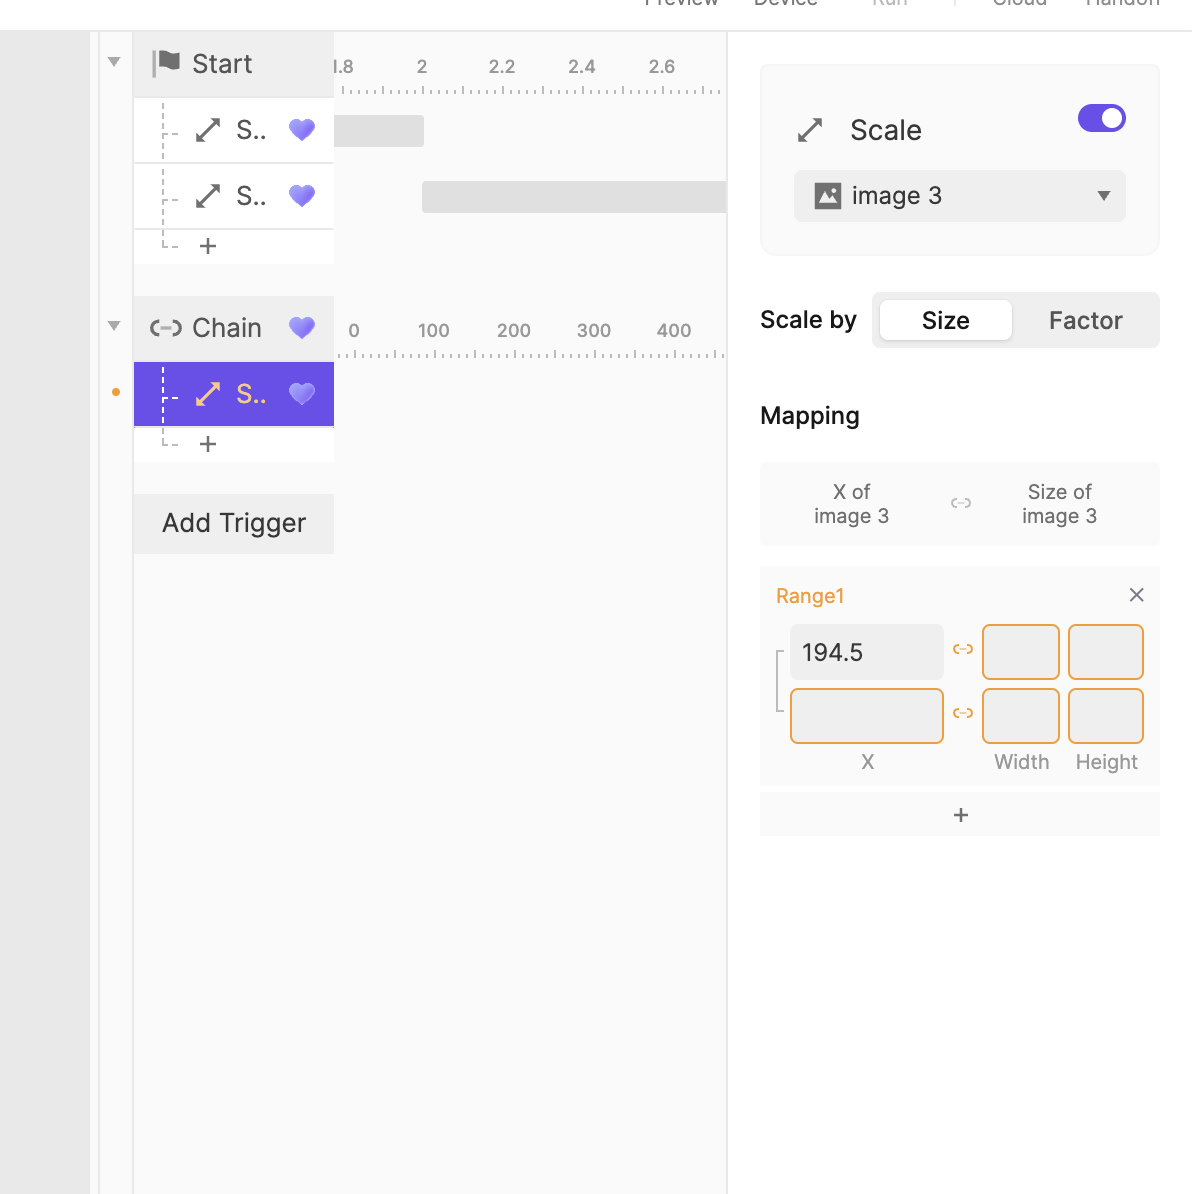Screen dimensions: 1192x1194
Task: Remove Range1 with its X button
Action: coord(1136,595)
